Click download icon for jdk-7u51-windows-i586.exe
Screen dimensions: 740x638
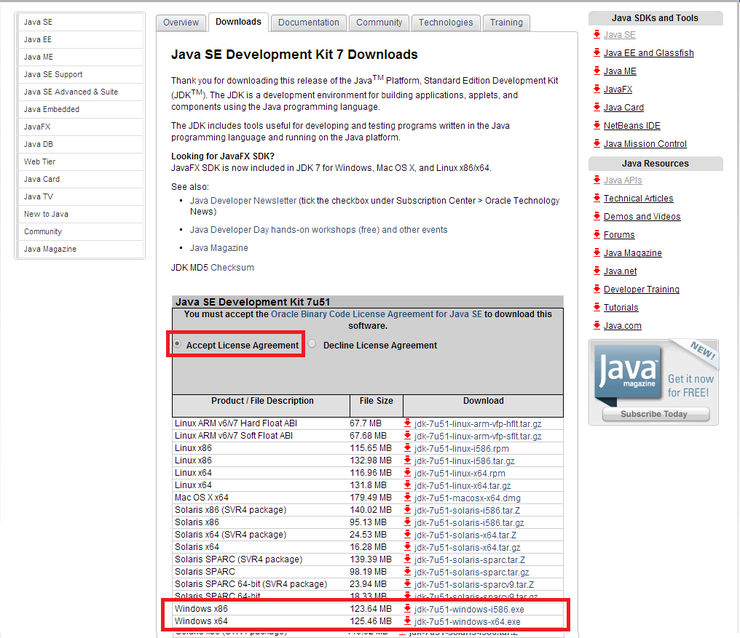click(407, 609)
